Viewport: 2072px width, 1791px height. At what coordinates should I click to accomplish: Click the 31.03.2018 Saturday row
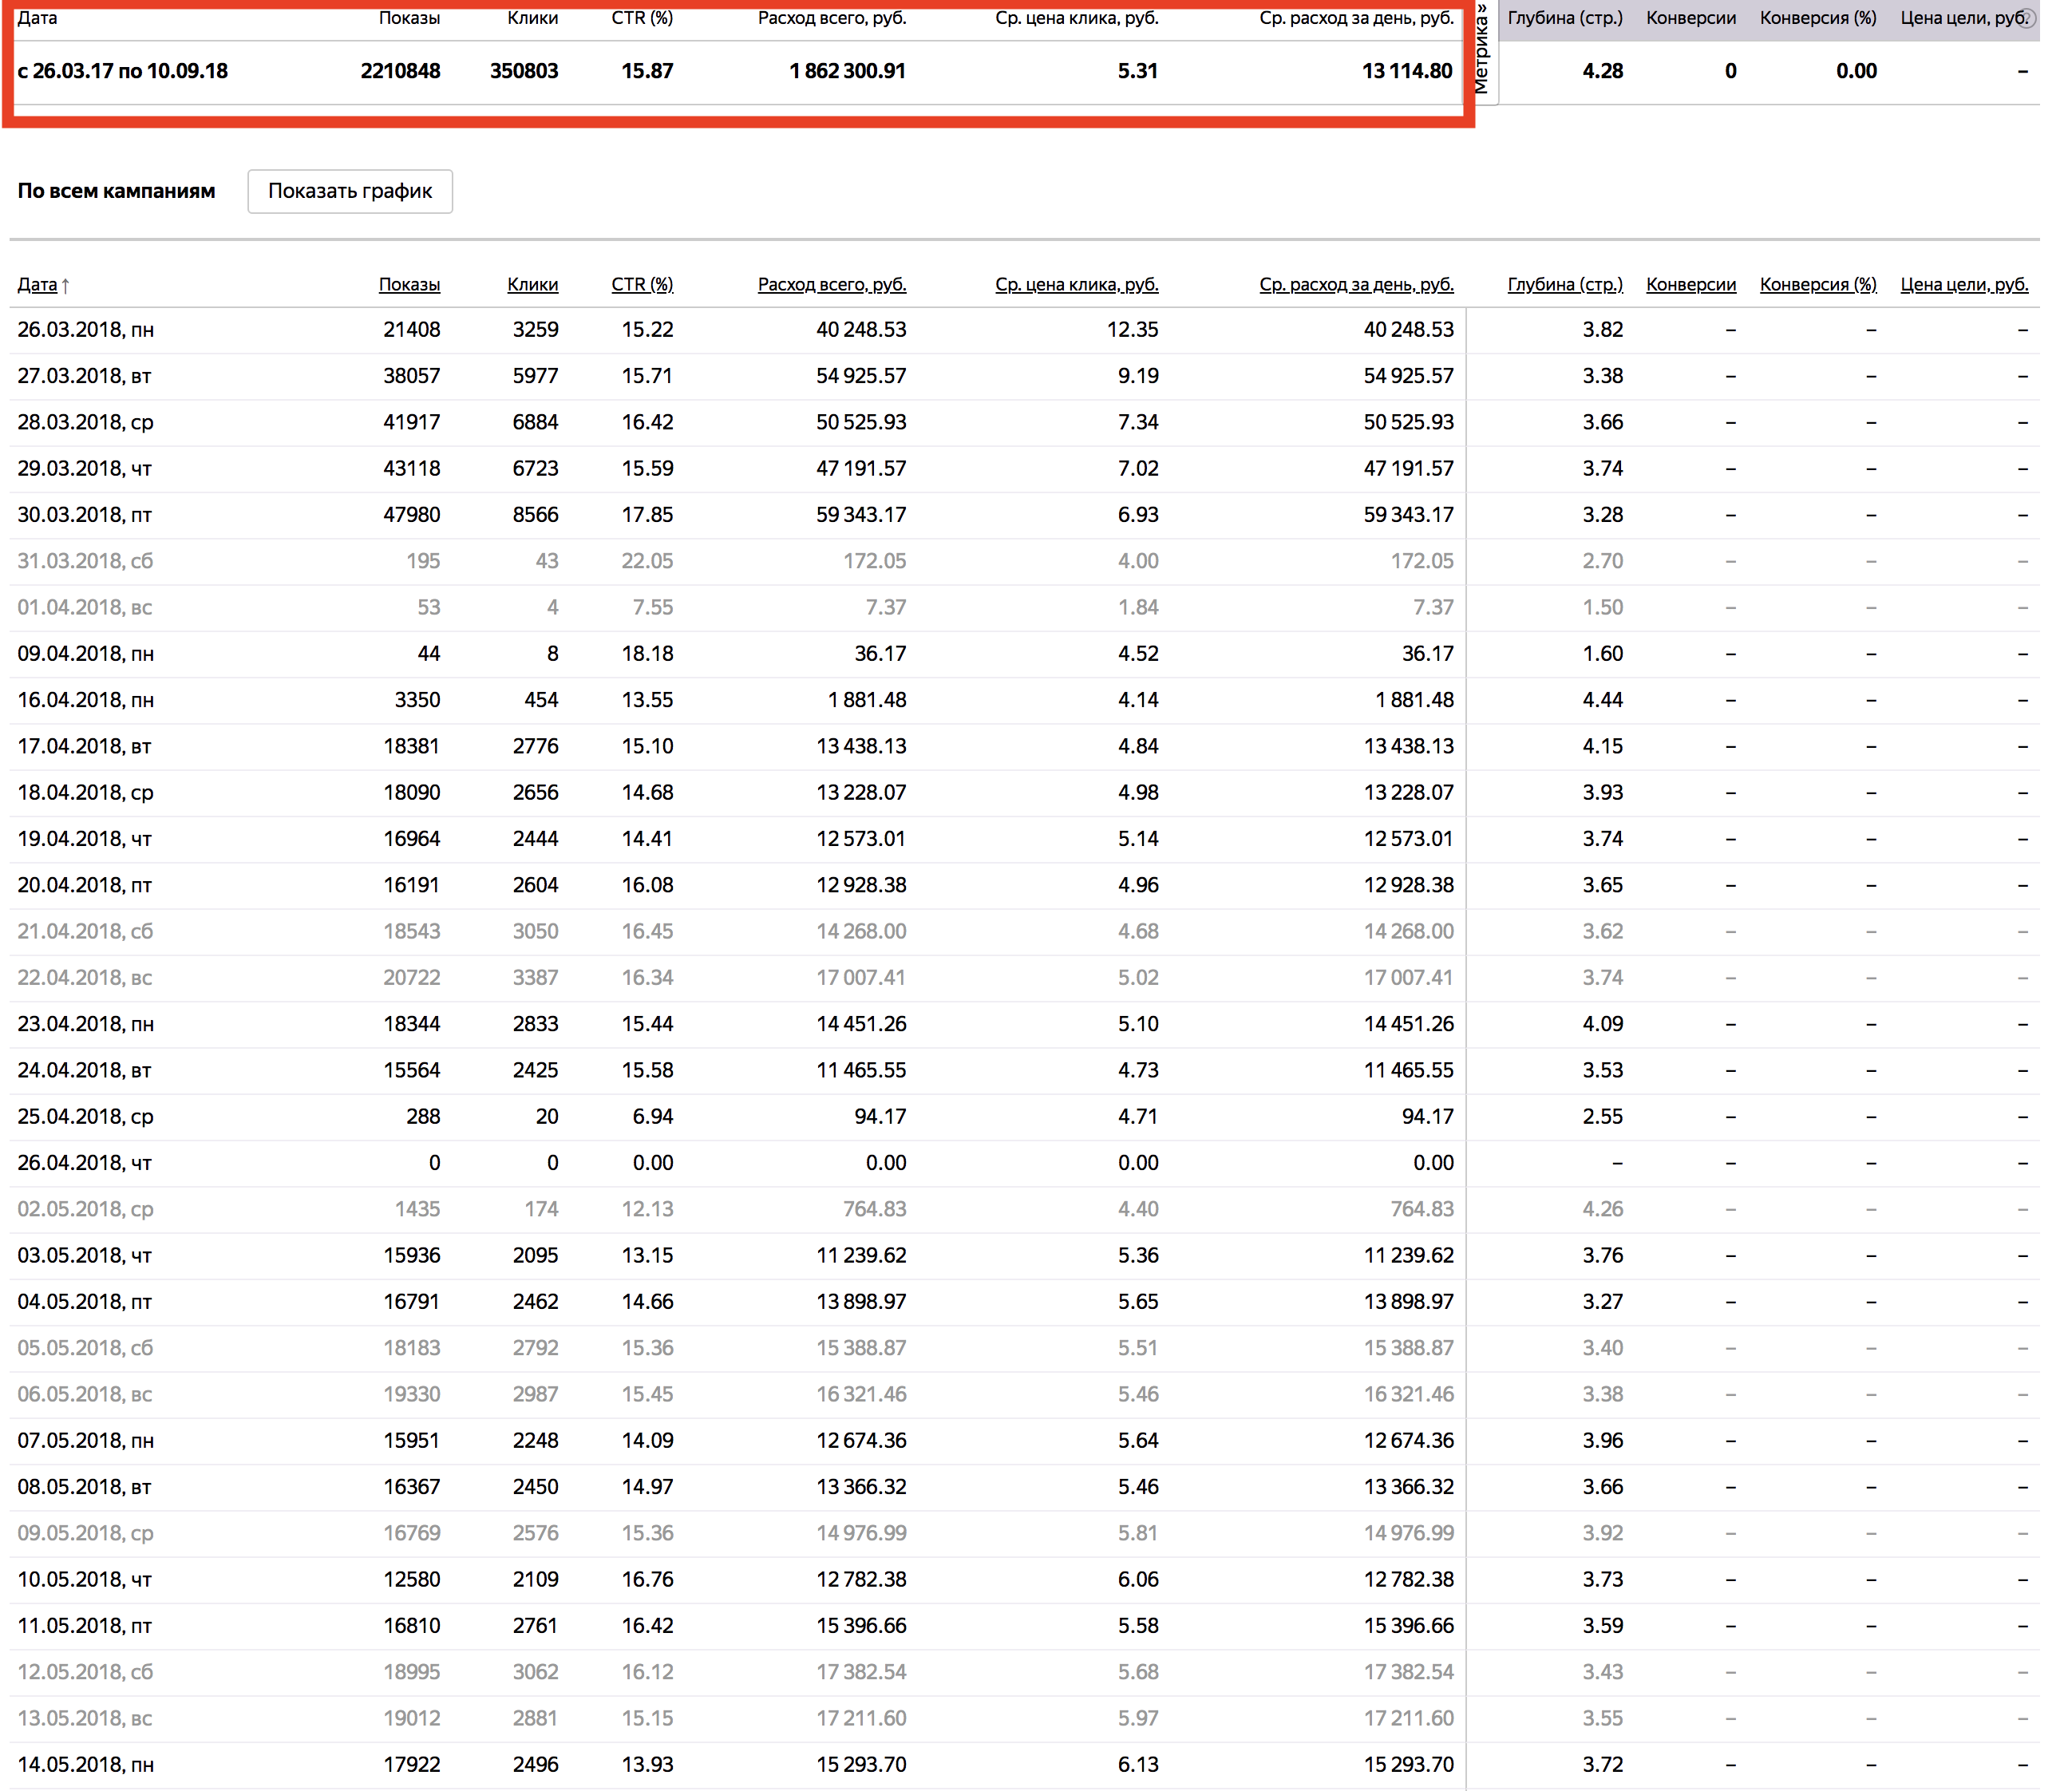click(x=86, y=561)
